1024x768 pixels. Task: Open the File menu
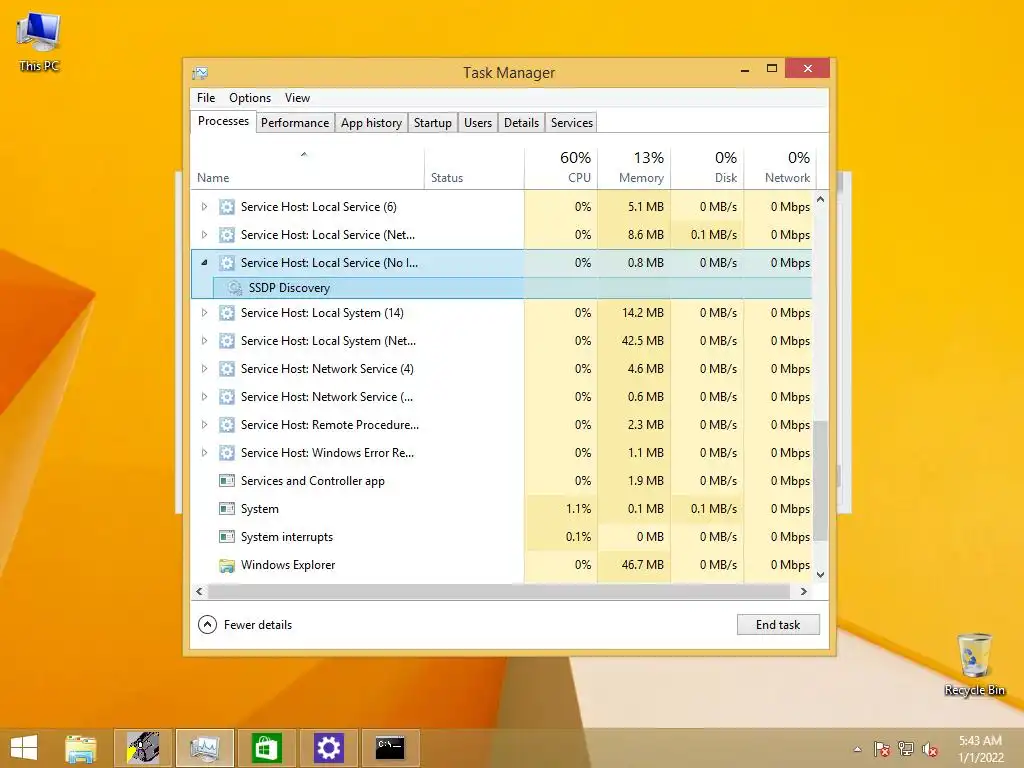point(206,98)
